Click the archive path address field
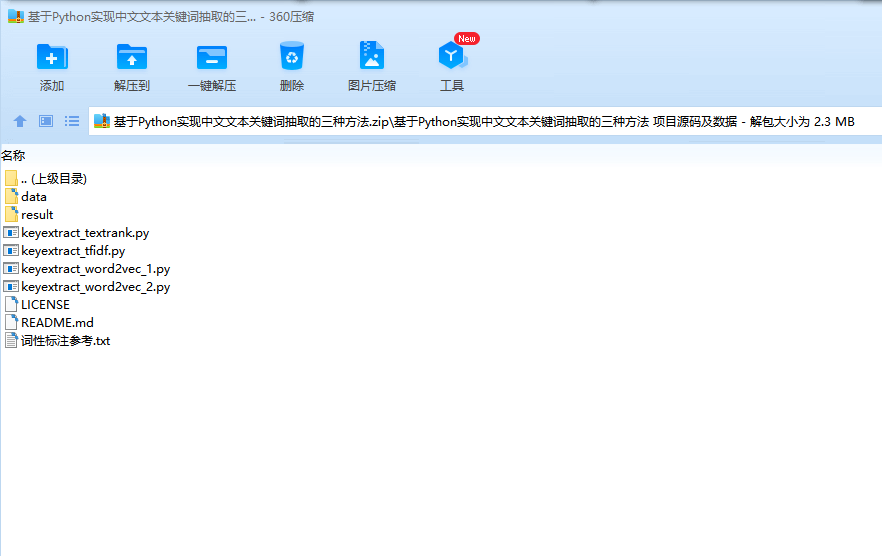 click(x=485, y=121)
